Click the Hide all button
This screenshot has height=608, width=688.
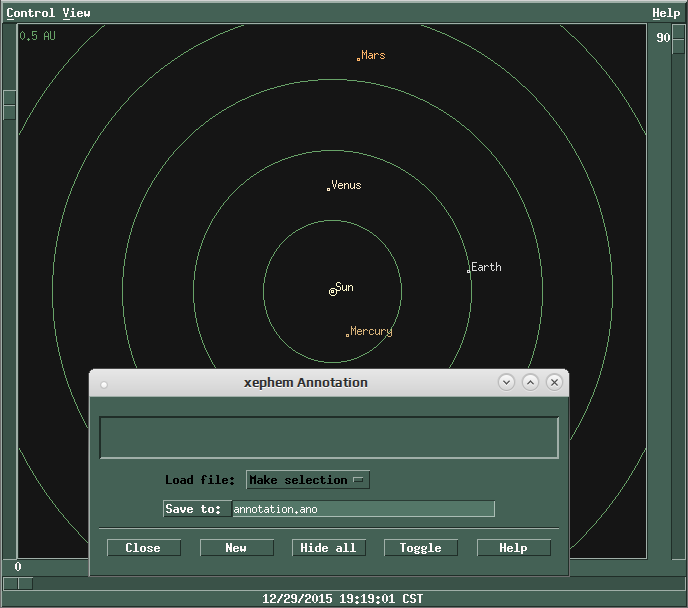pos(329,548)
